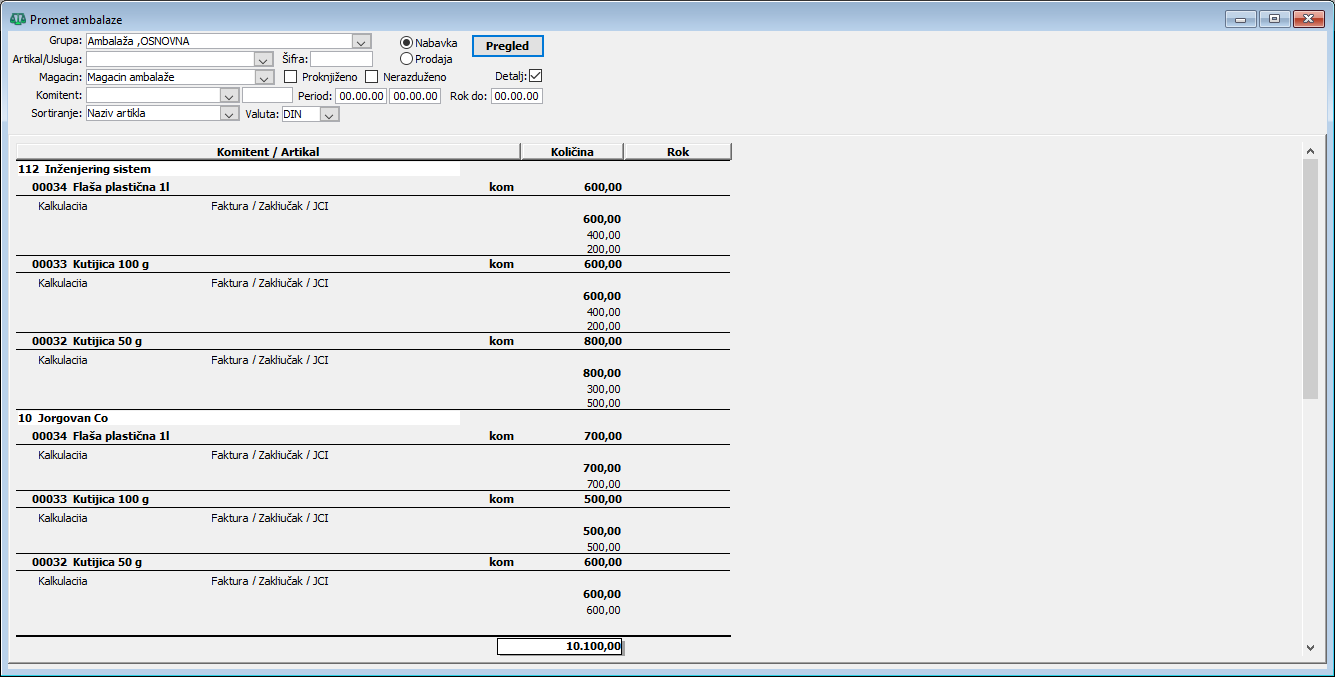This screenshot has width=1335, height=677.
Task: Click the Količina column header
Action: (x=572, y=152)
